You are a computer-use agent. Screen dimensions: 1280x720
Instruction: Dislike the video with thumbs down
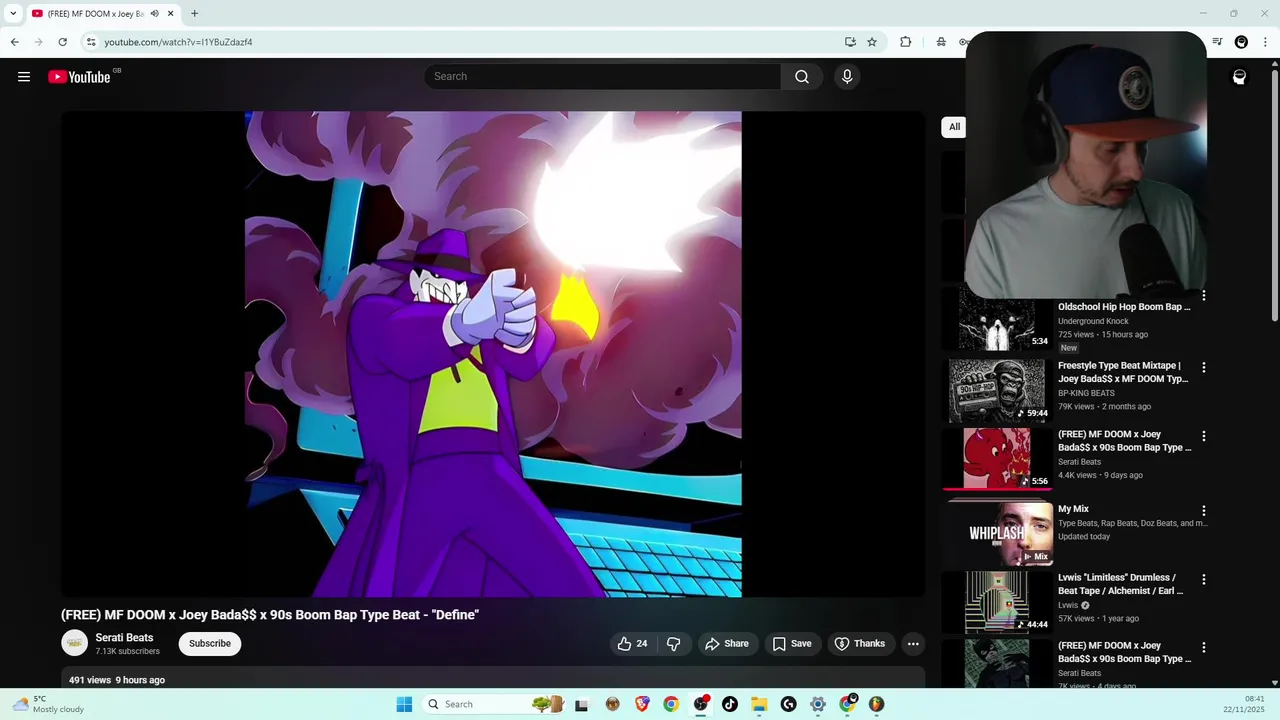(673, 644)
